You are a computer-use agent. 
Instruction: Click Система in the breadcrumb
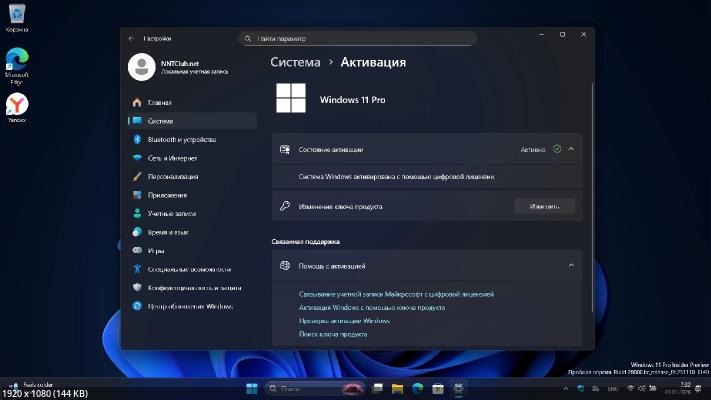(x=296, y=62)
